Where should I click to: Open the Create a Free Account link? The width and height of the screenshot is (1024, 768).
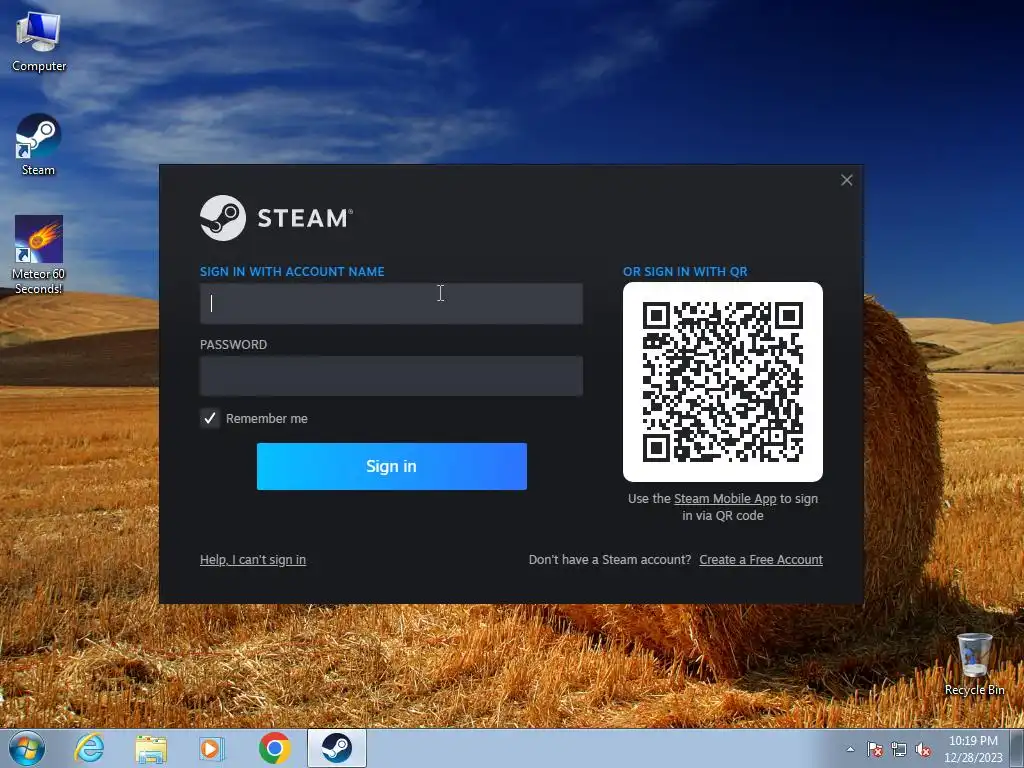[761, 560]
